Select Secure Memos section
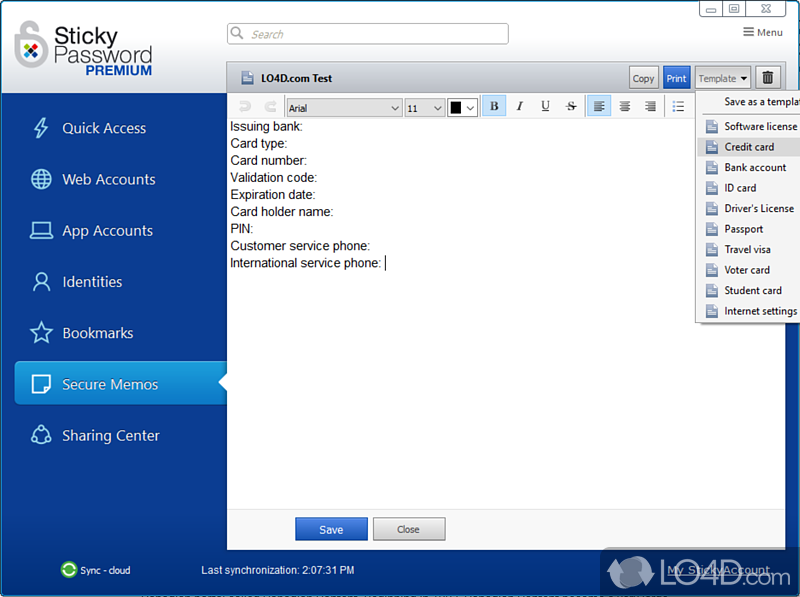Screen dimensions: 800x597 tap(121, 383)
